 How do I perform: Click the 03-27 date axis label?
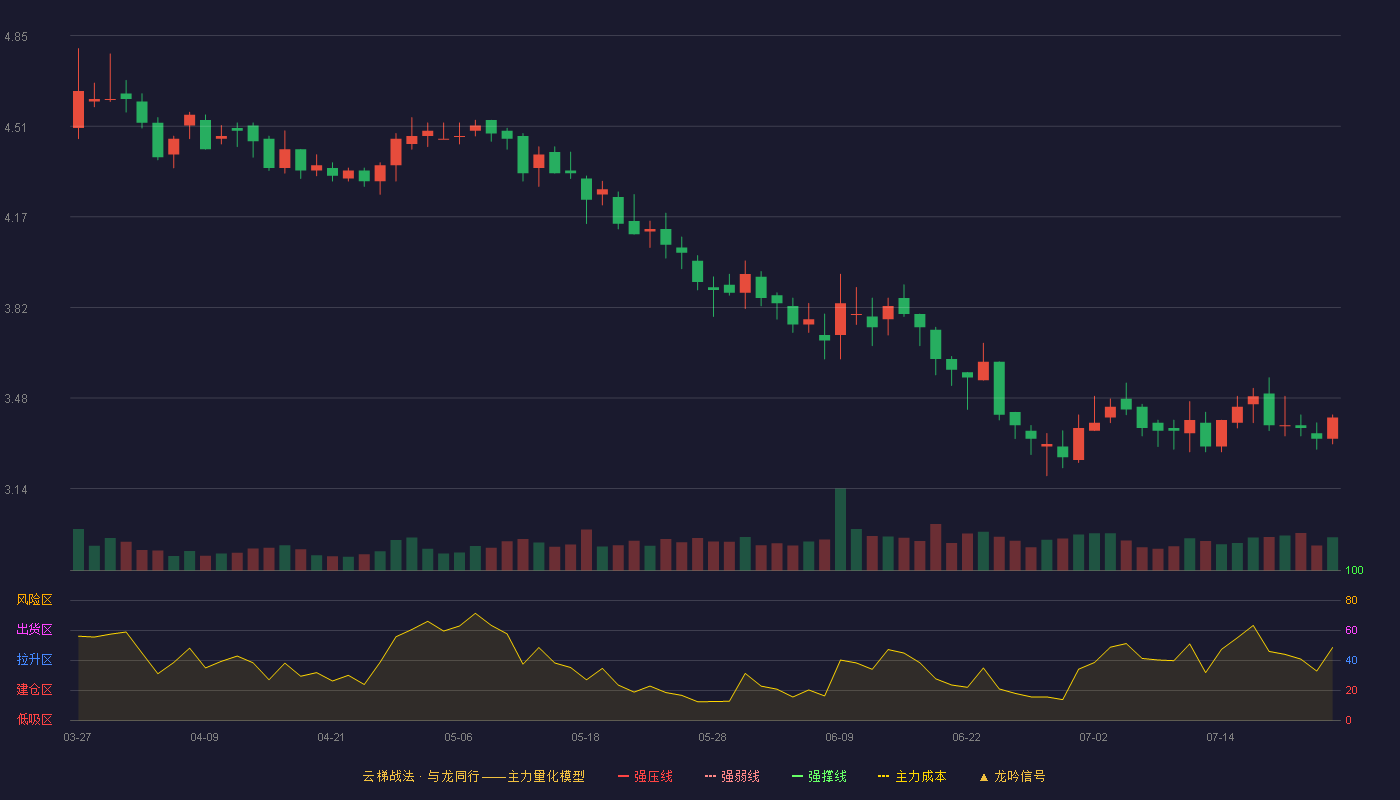coord(77,737)
